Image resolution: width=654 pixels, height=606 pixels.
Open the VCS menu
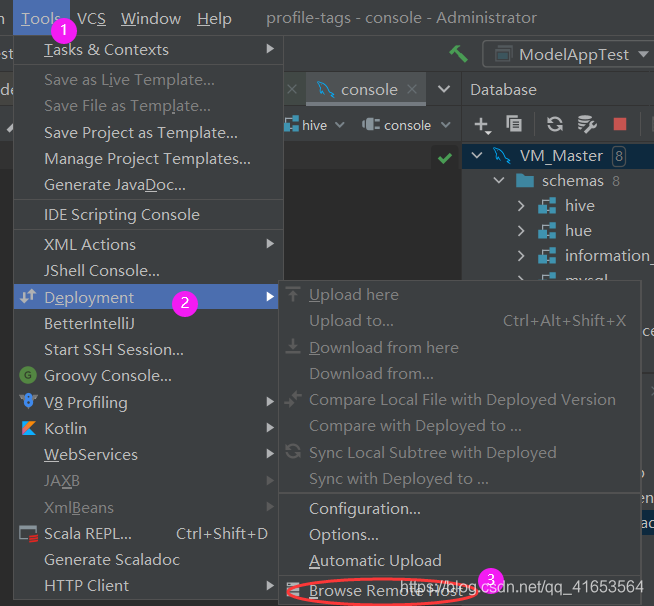click(91, 18)
